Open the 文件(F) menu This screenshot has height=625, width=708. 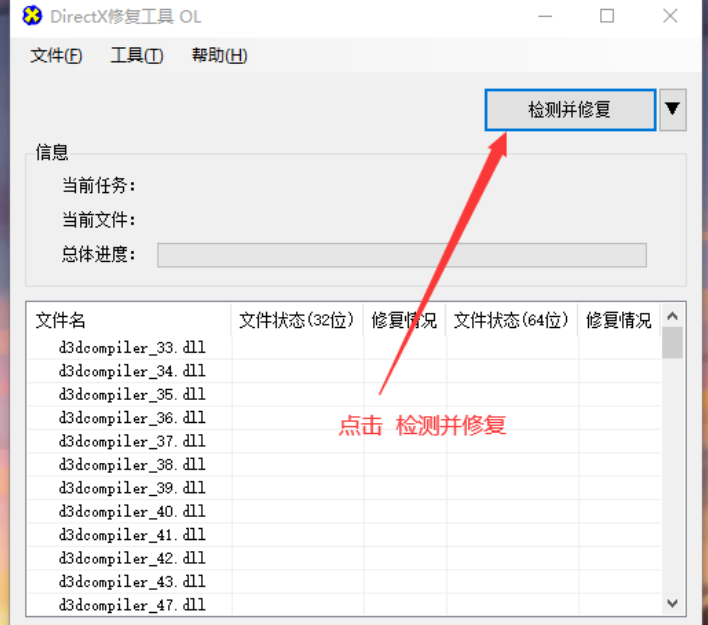[56, 56]
